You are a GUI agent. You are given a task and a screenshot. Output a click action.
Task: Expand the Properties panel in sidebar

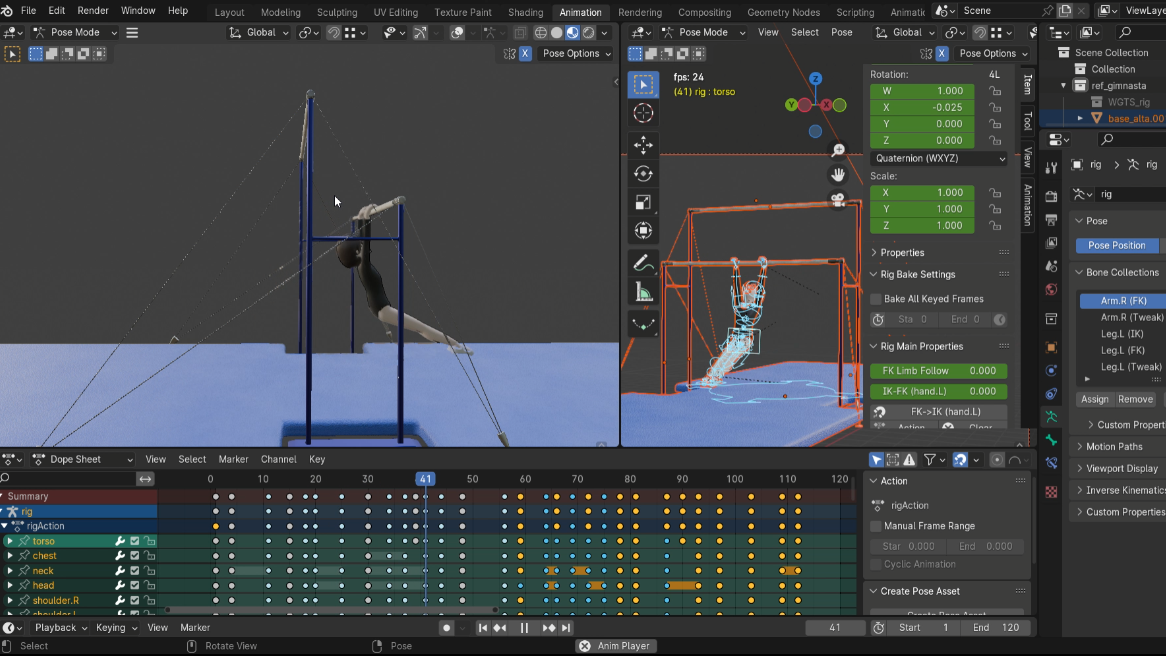point(902,253)
